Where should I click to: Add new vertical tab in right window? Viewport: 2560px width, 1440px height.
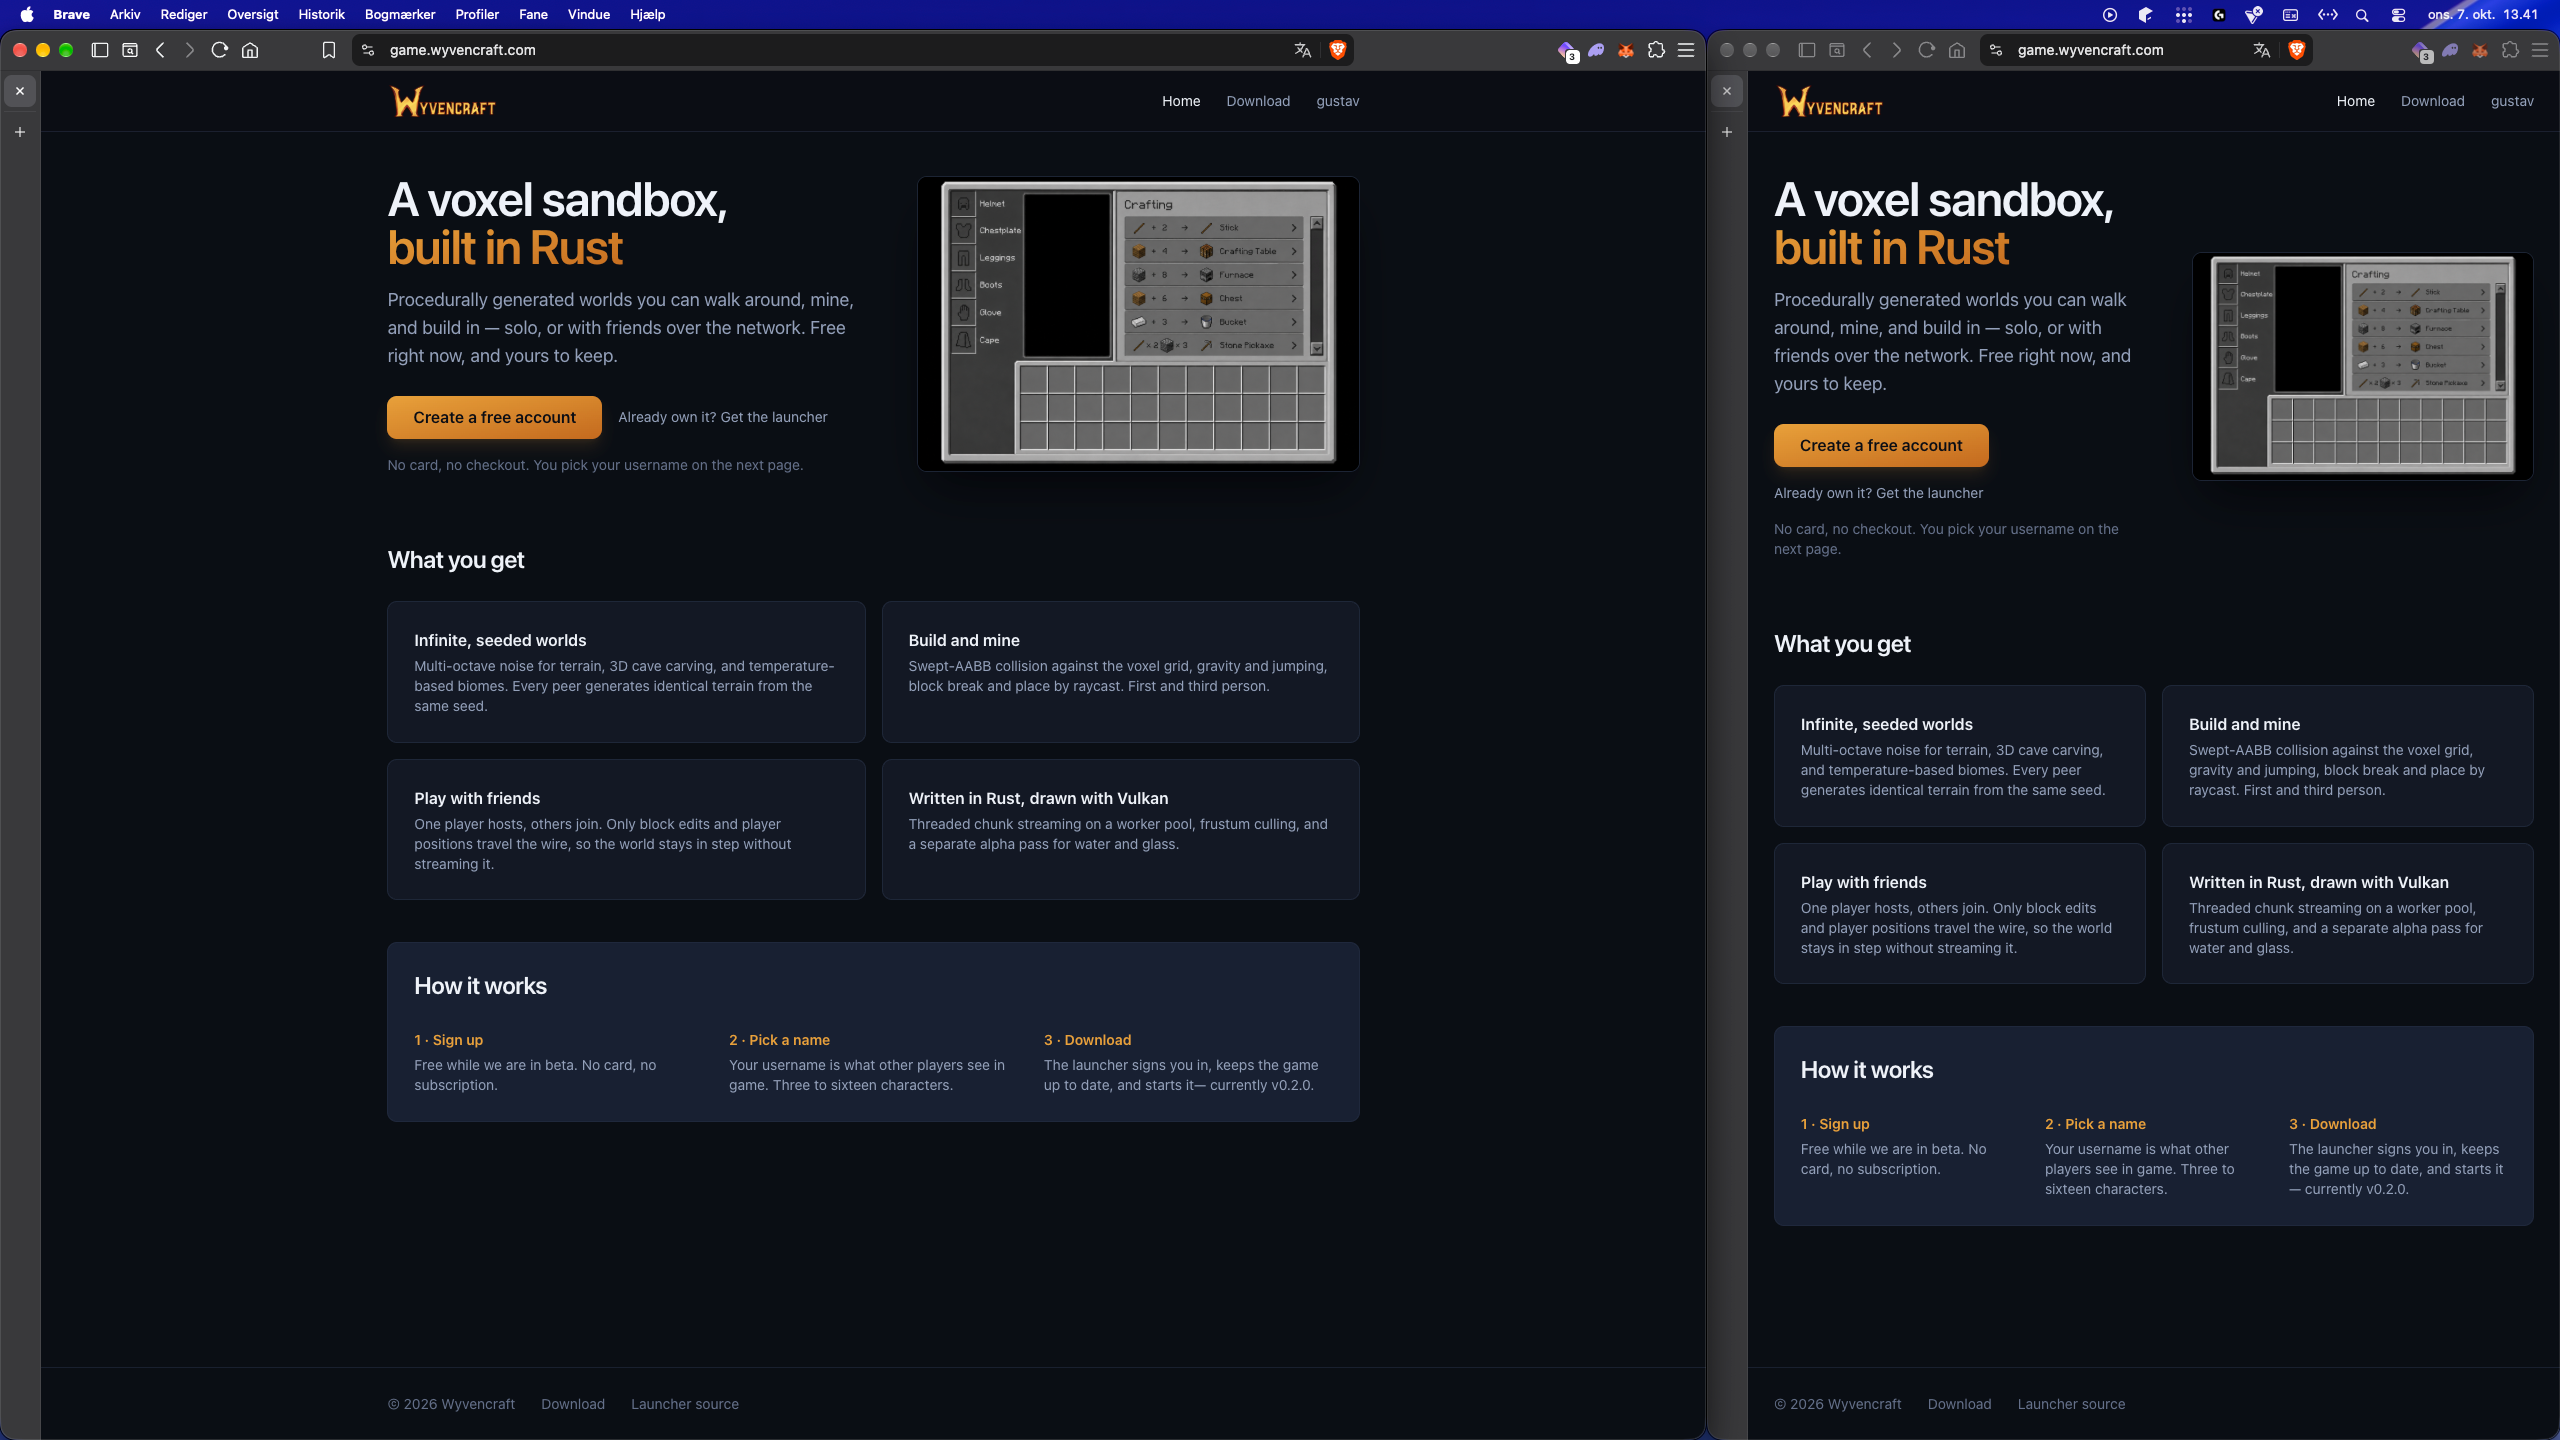tap(1727, 132)
